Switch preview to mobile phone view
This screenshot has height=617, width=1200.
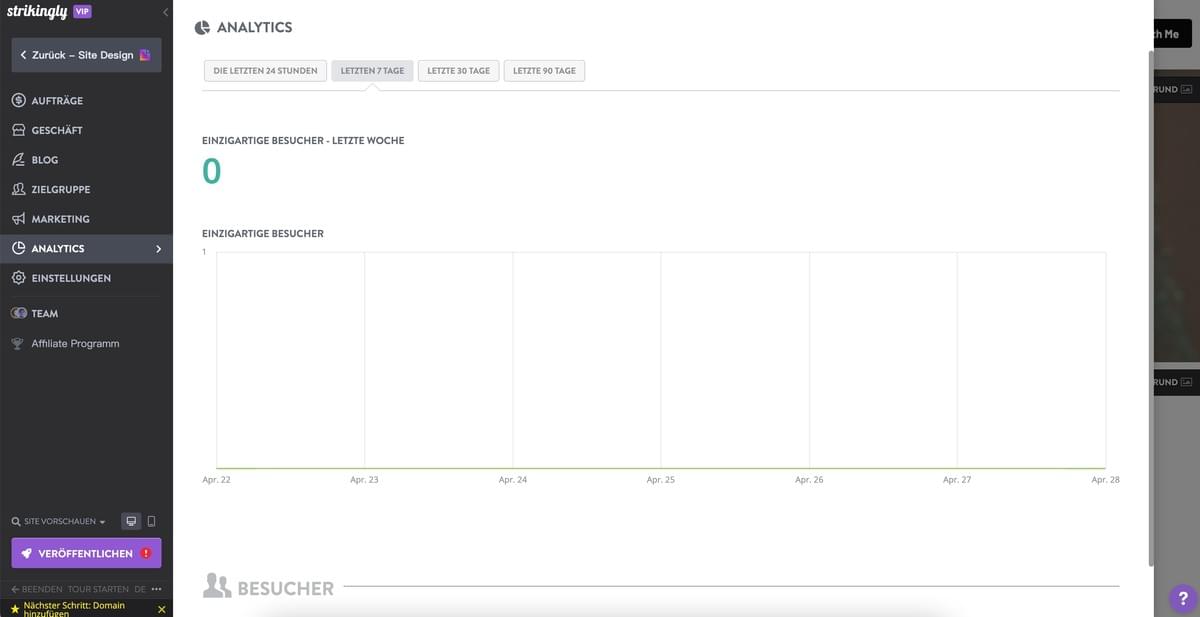point(151,520)
